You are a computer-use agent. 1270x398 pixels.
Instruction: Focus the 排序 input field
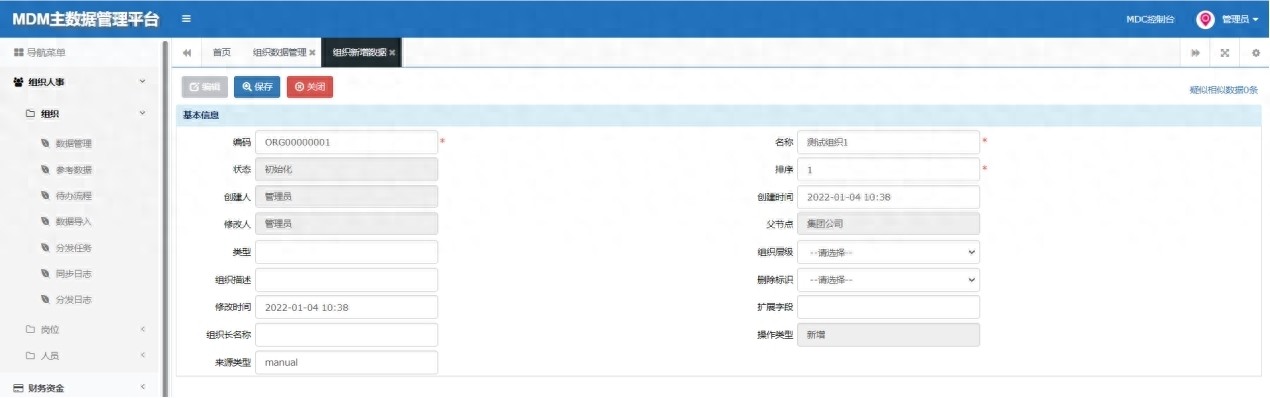(888, 170)
